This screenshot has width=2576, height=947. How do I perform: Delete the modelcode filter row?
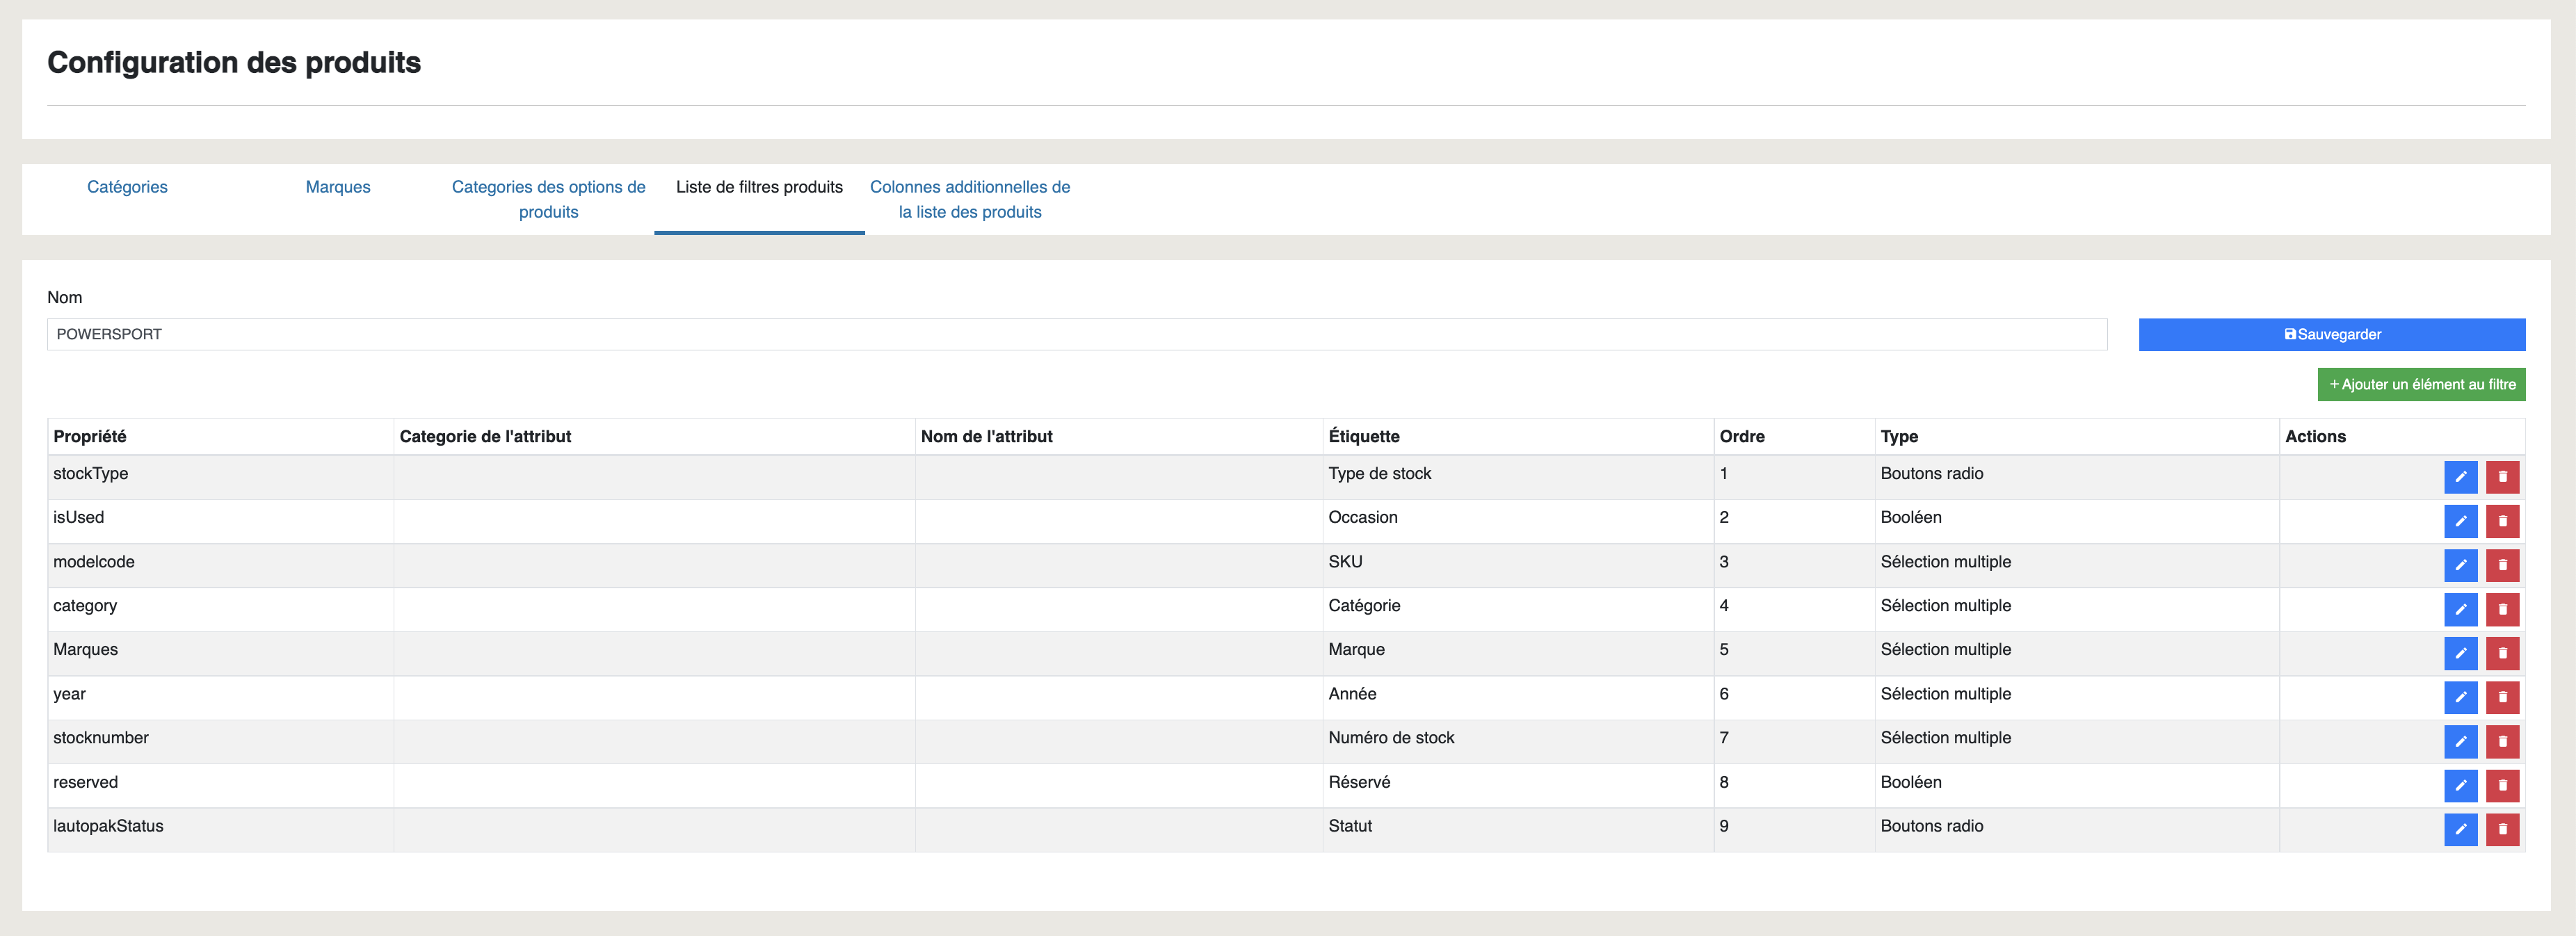coord(2502,565)
